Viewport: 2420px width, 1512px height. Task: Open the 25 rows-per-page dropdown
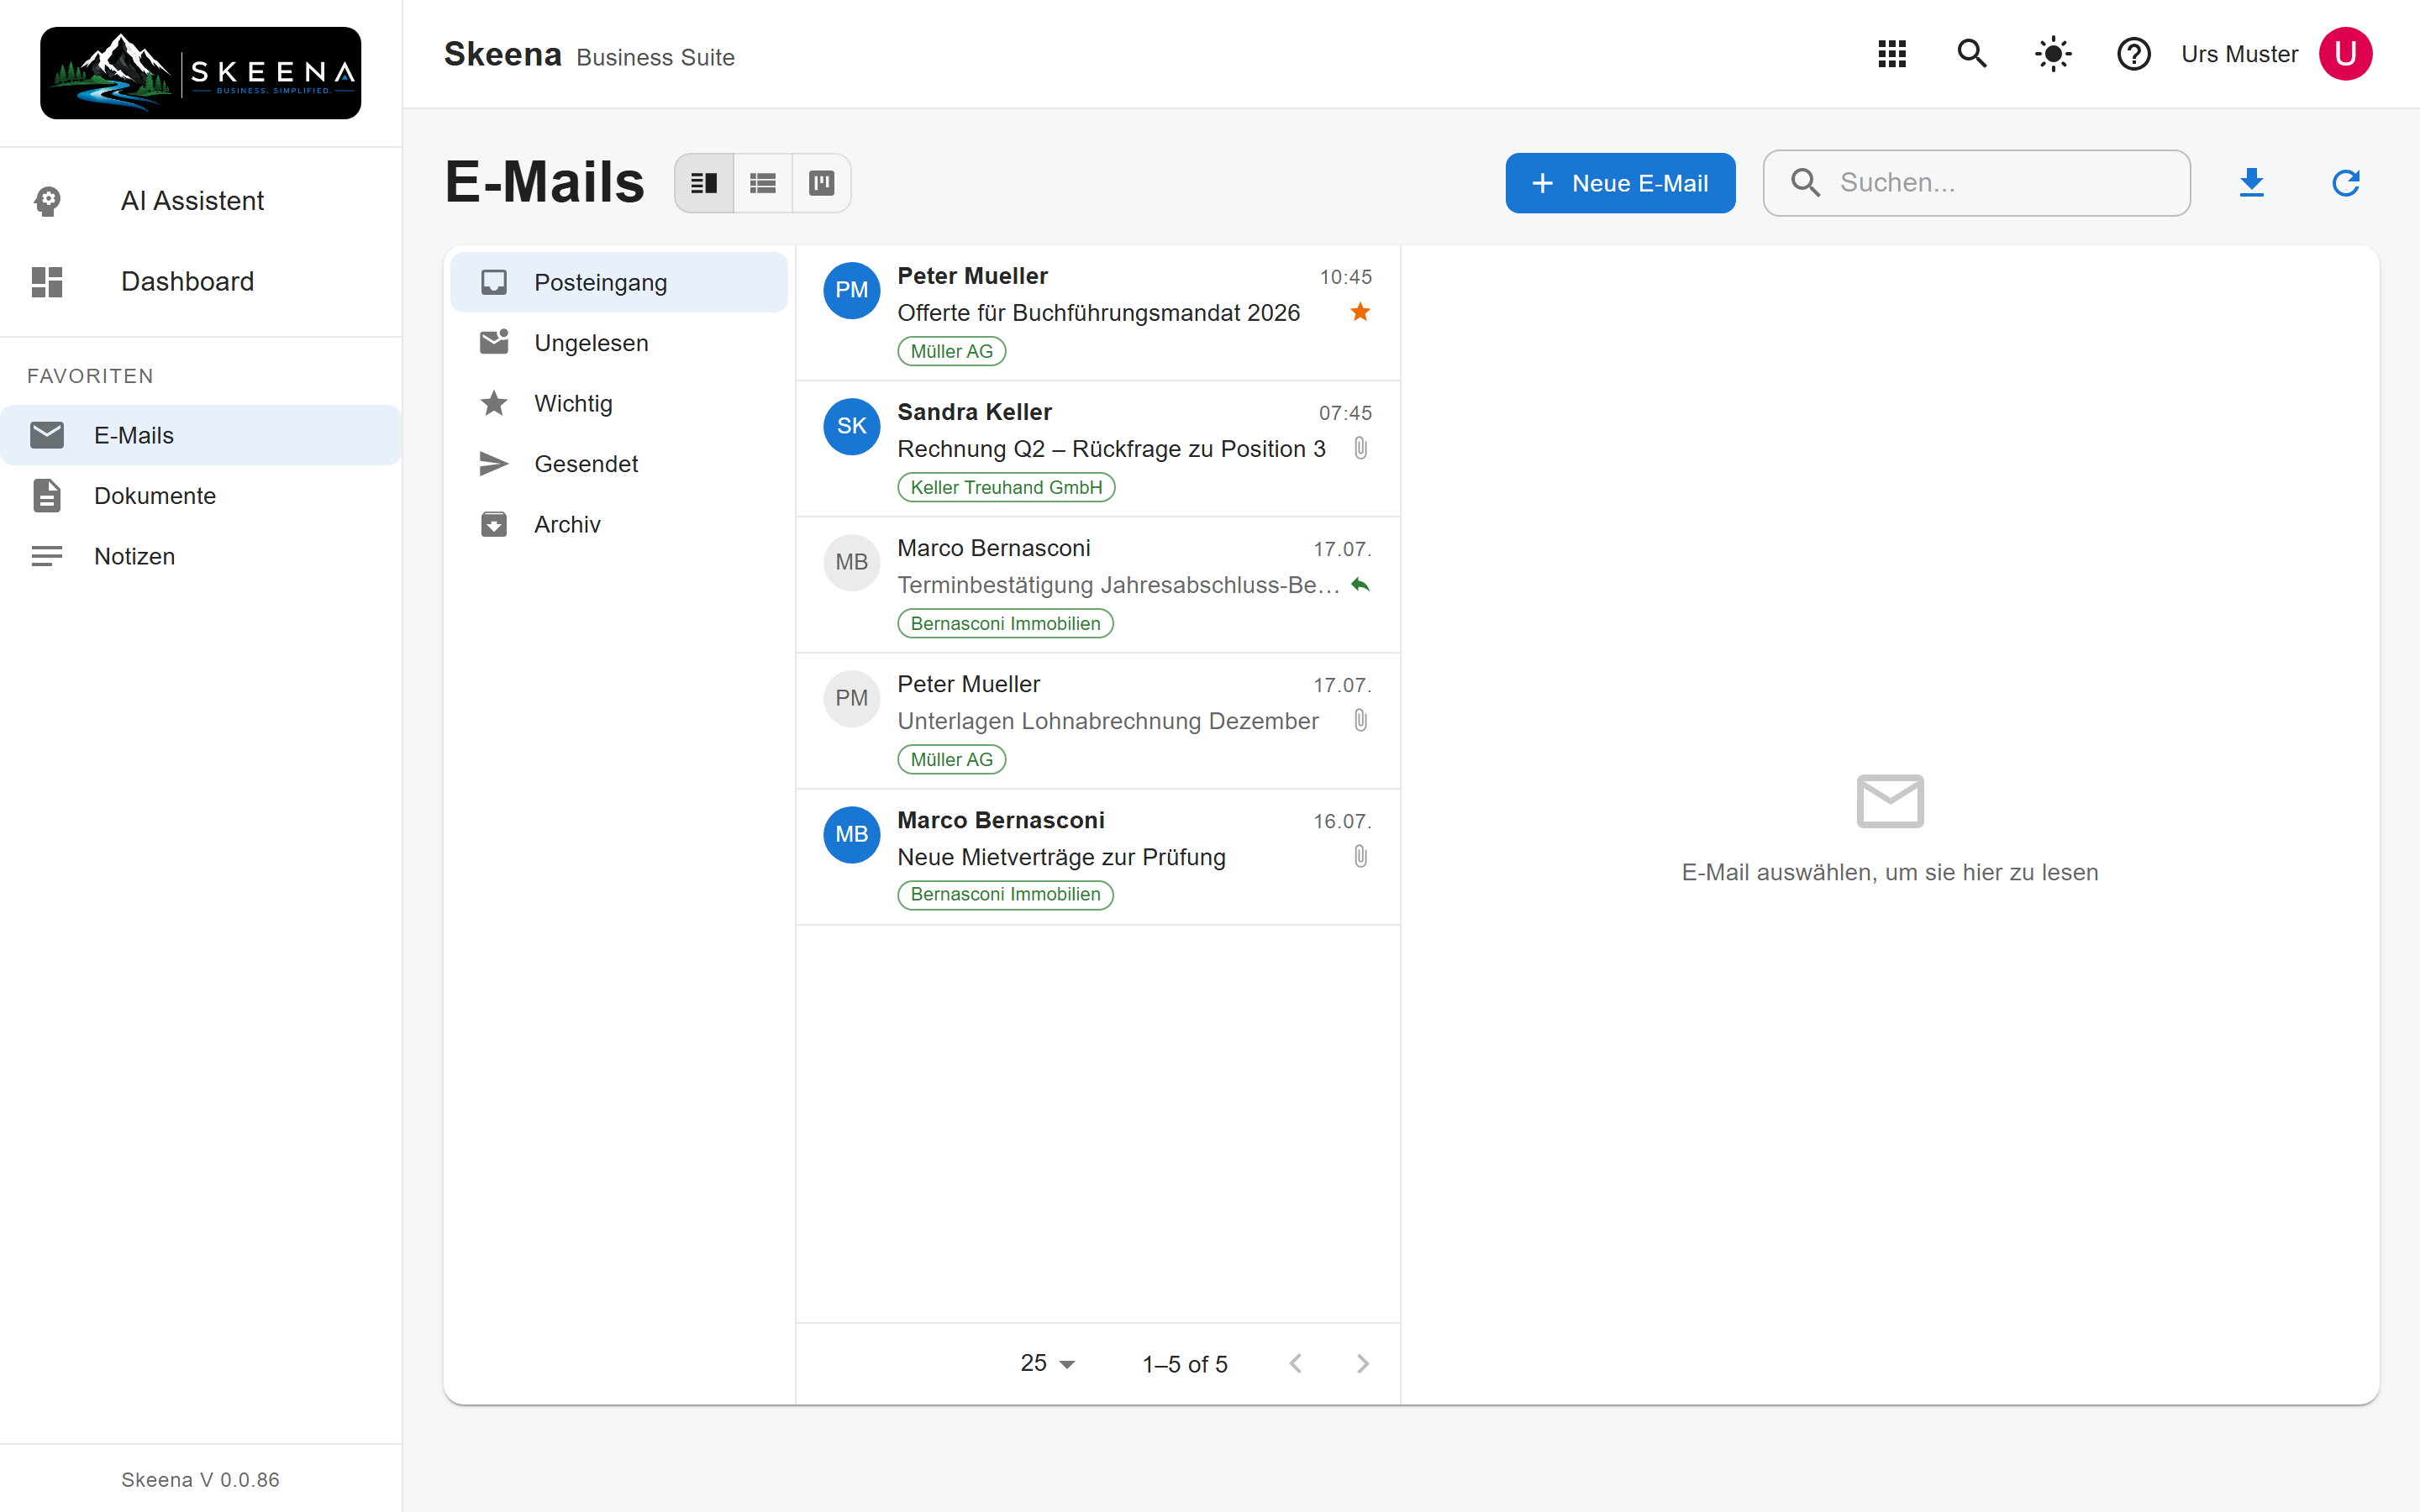[1047, 1363]
